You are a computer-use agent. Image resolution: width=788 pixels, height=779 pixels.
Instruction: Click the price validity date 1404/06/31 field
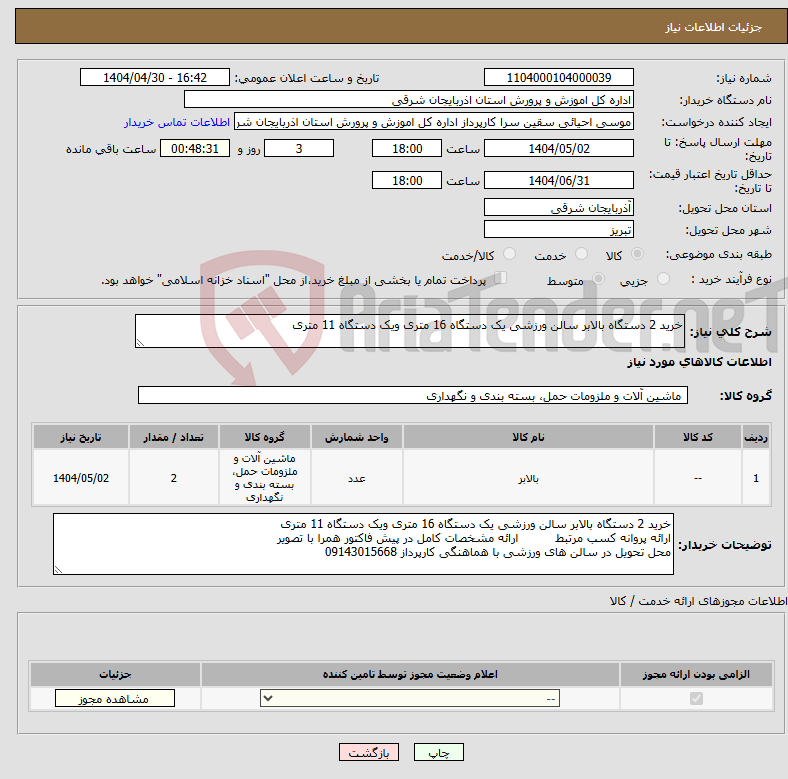coord(558,180)
